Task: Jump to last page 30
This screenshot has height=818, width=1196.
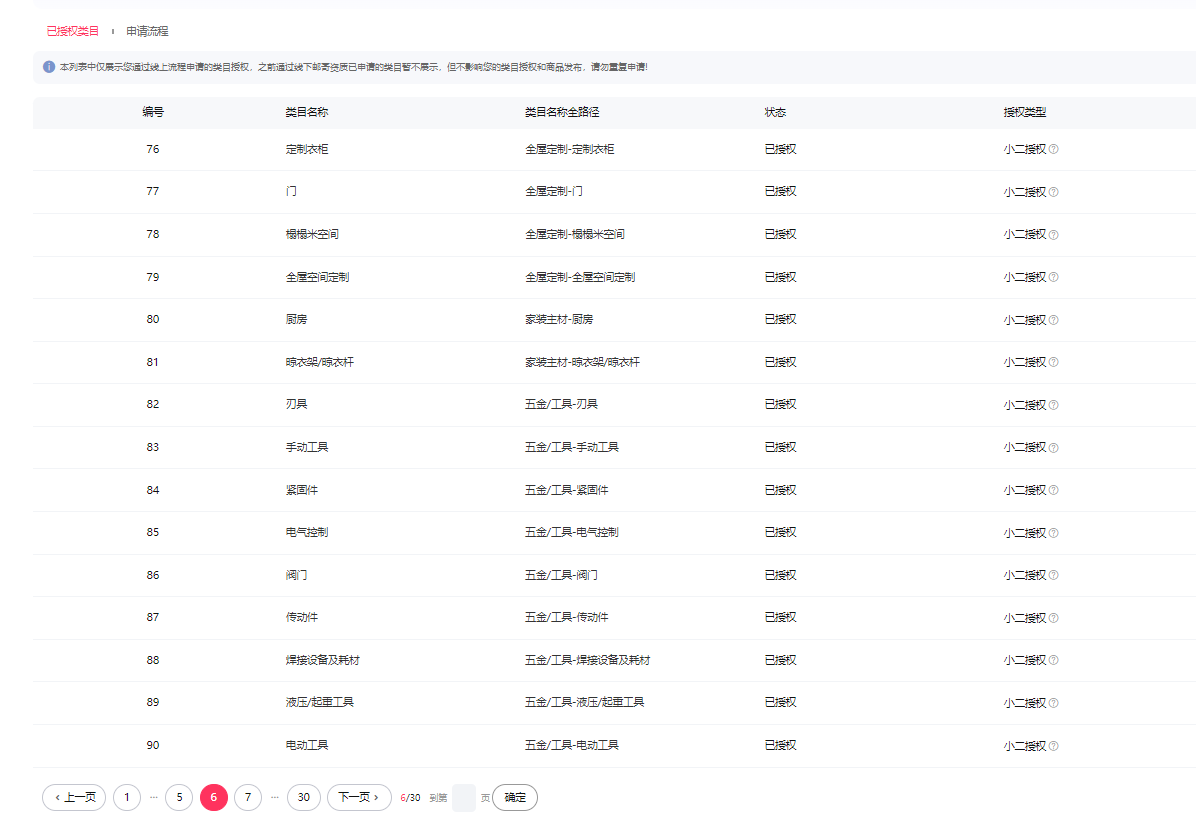Action: [x=304, y=797]
